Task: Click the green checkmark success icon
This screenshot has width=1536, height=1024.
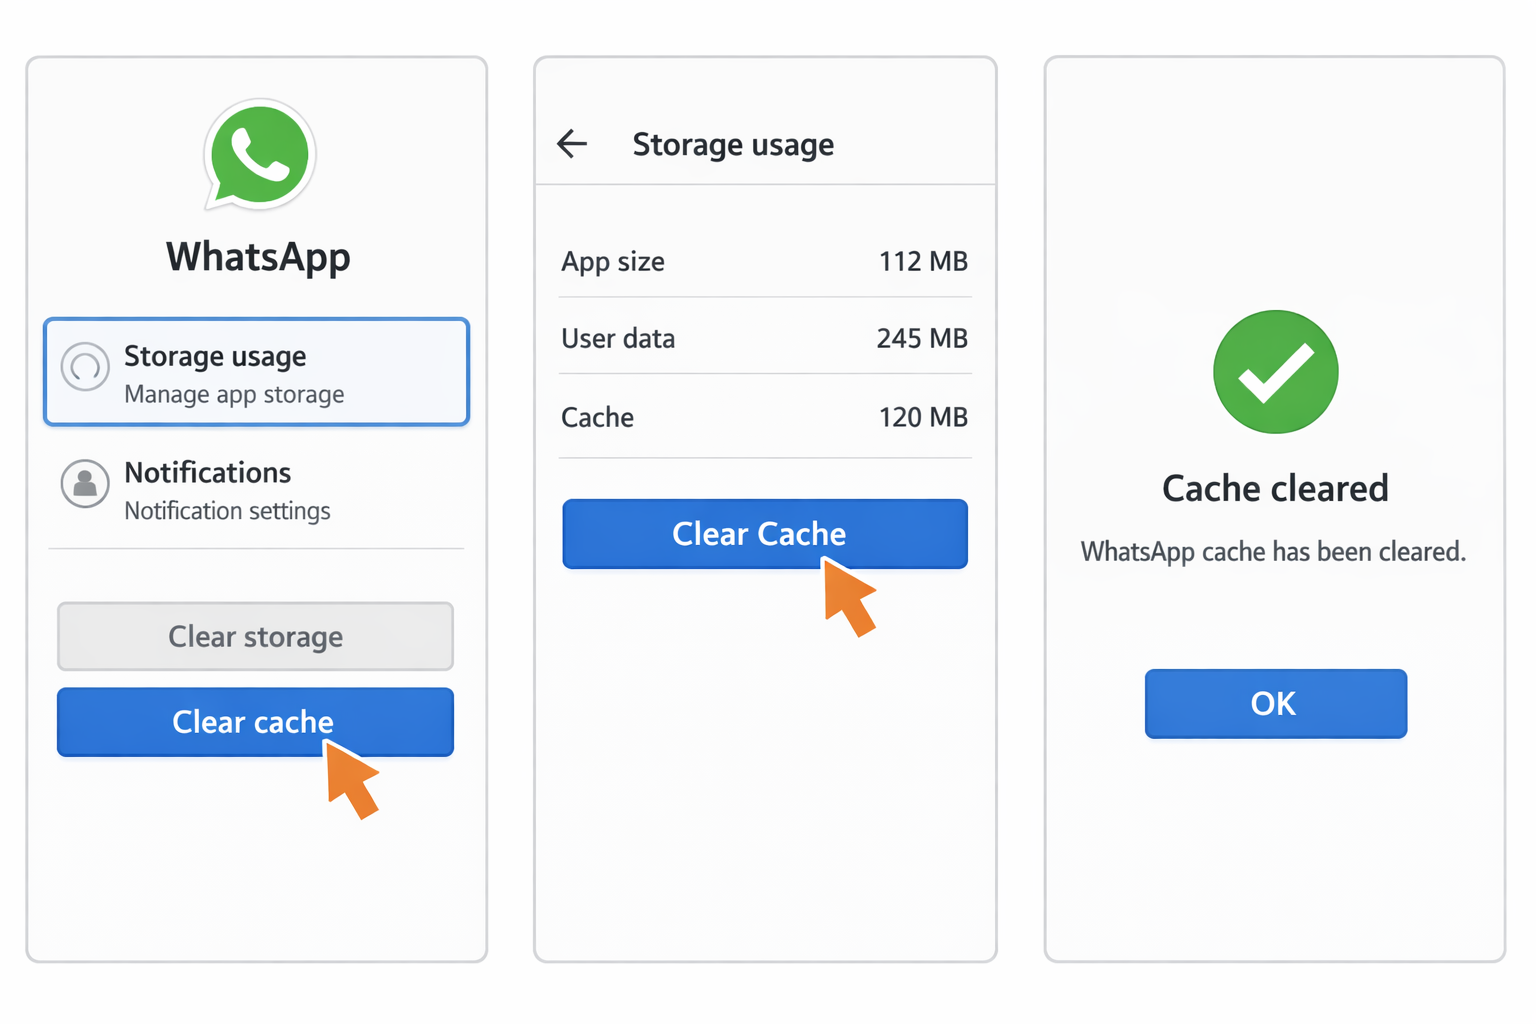Action: click(1275, 371)
